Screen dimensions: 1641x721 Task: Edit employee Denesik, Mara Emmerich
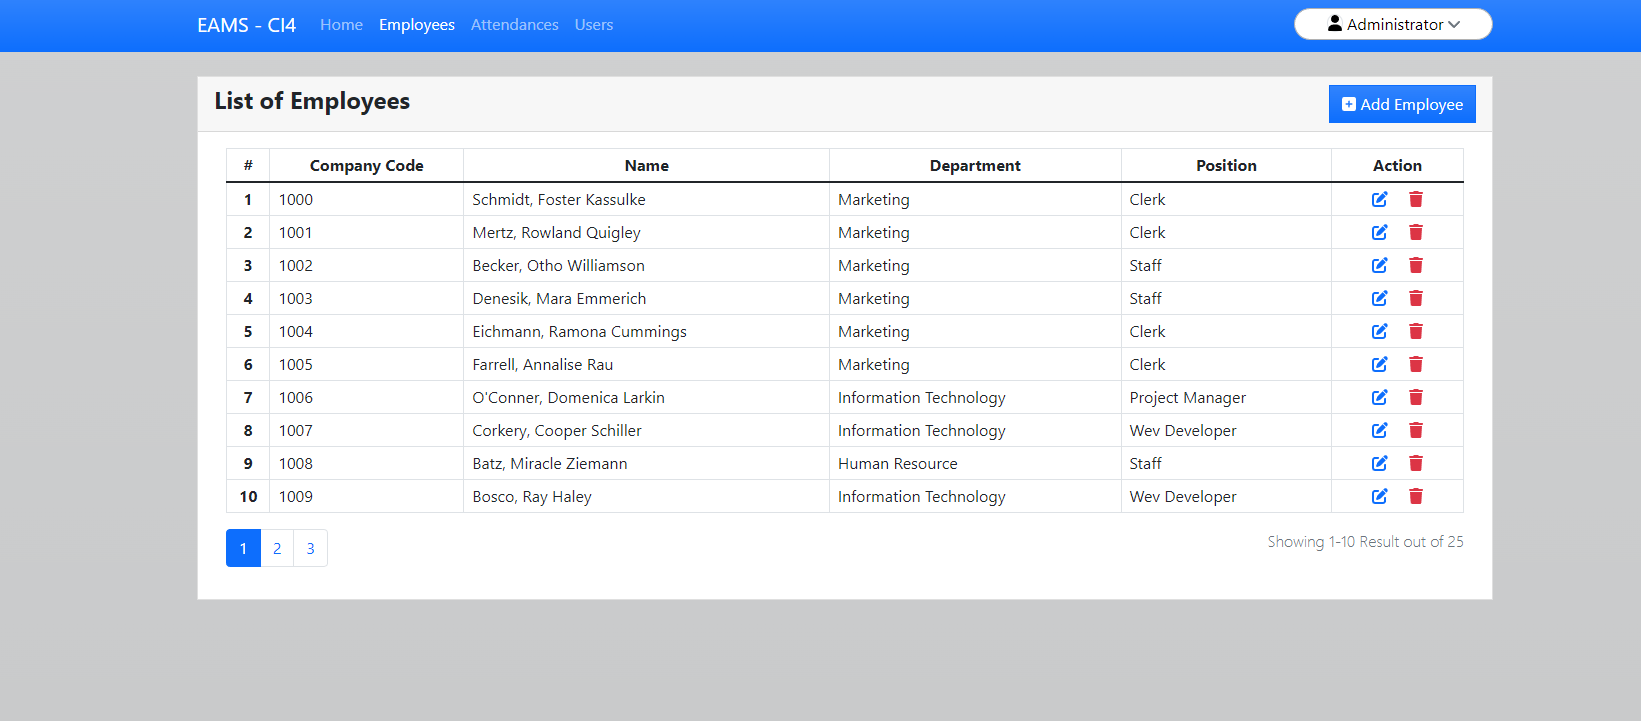tap(1379, 298)
